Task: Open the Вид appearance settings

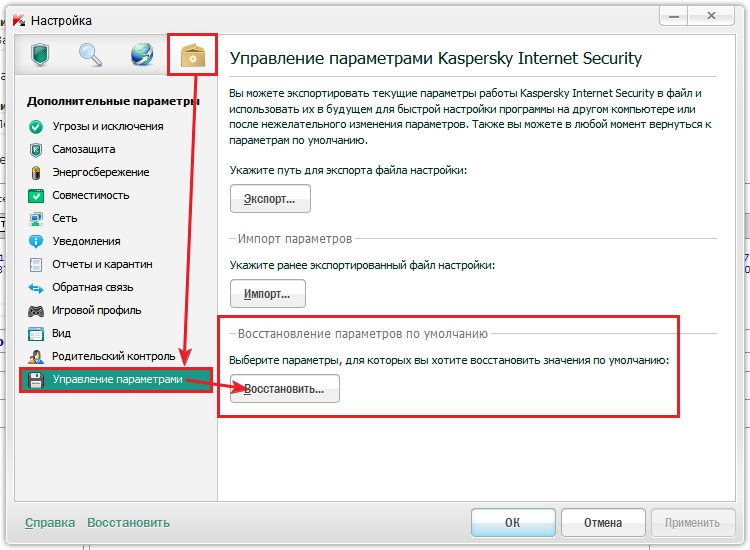Action: 62,333
